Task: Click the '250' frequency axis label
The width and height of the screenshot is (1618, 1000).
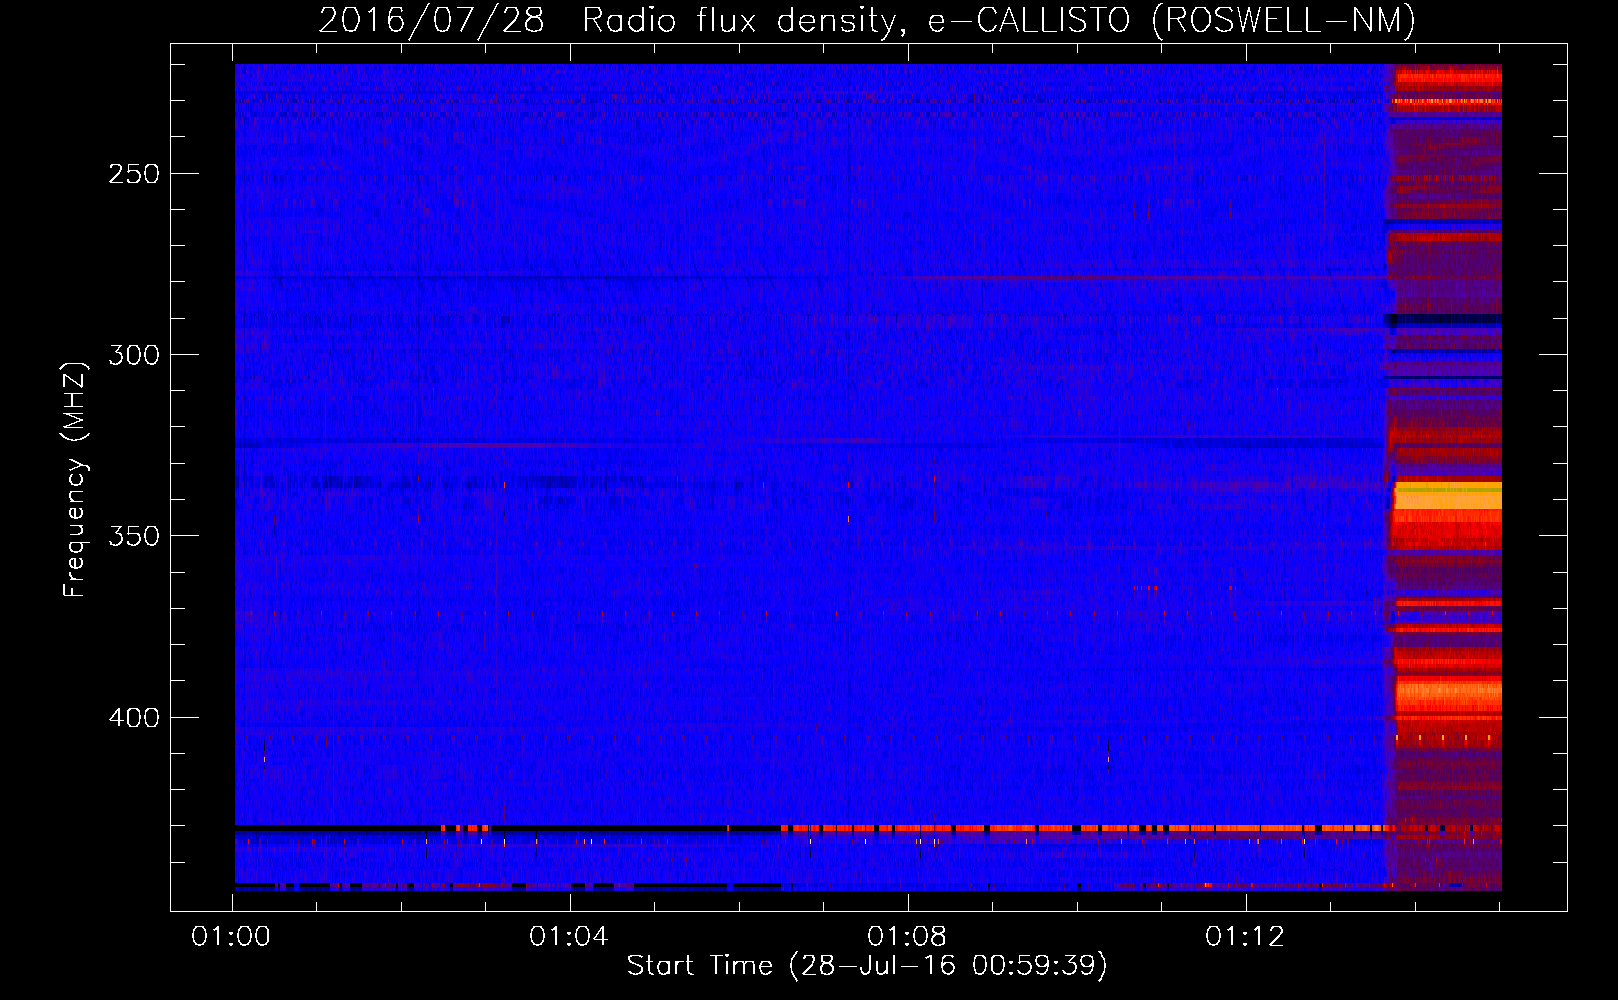Action: click(x=134, y=174)
